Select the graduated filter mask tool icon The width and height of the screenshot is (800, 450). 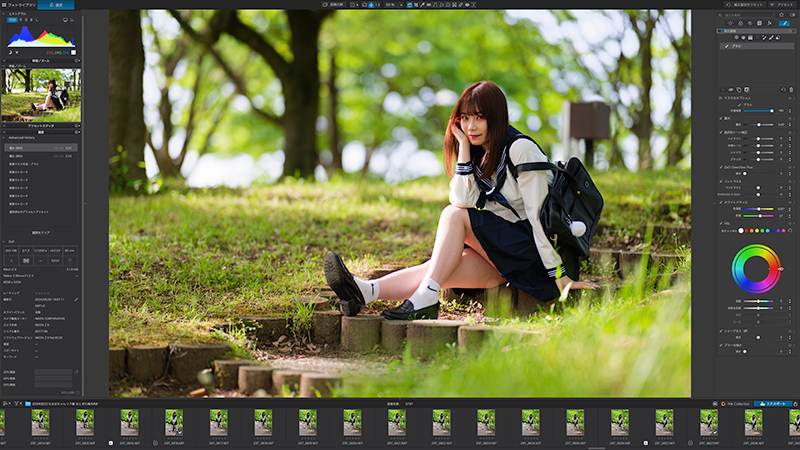click(x=750, y=38)
